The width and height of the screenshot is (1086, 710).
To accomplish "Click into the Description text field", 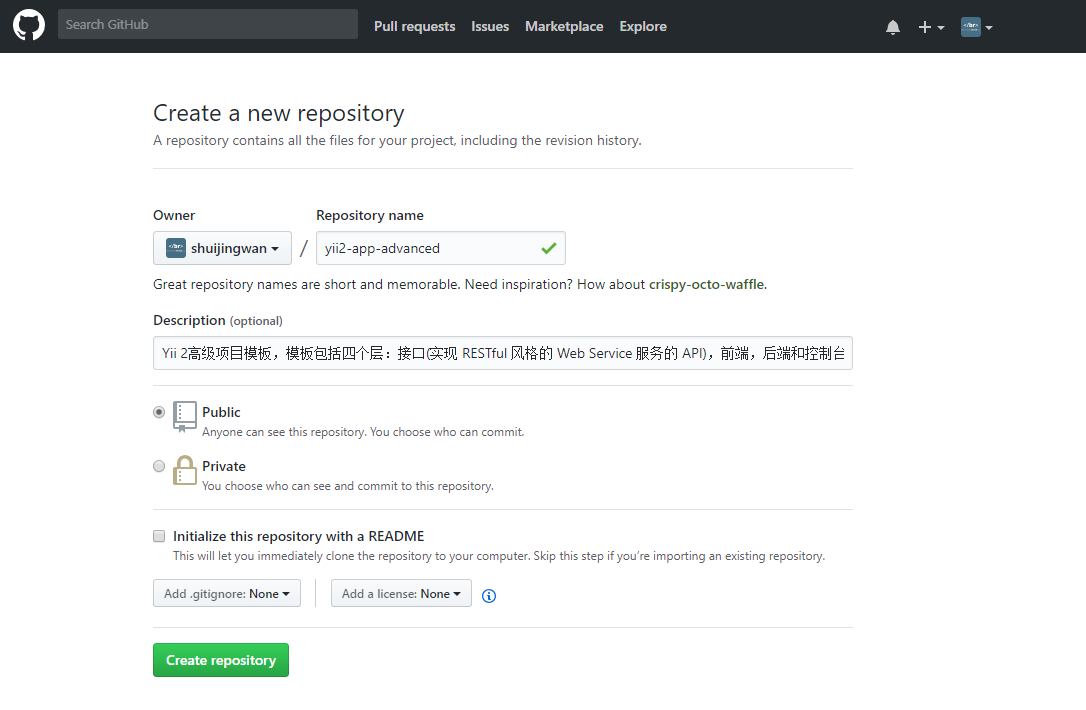I will [x=502, y=353].
